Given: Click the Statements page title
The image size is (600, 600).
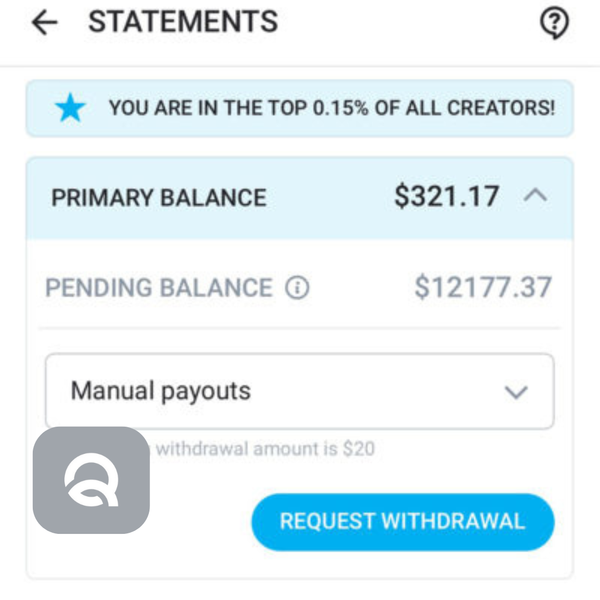Looking at the screenshot, I should [183, 22].
